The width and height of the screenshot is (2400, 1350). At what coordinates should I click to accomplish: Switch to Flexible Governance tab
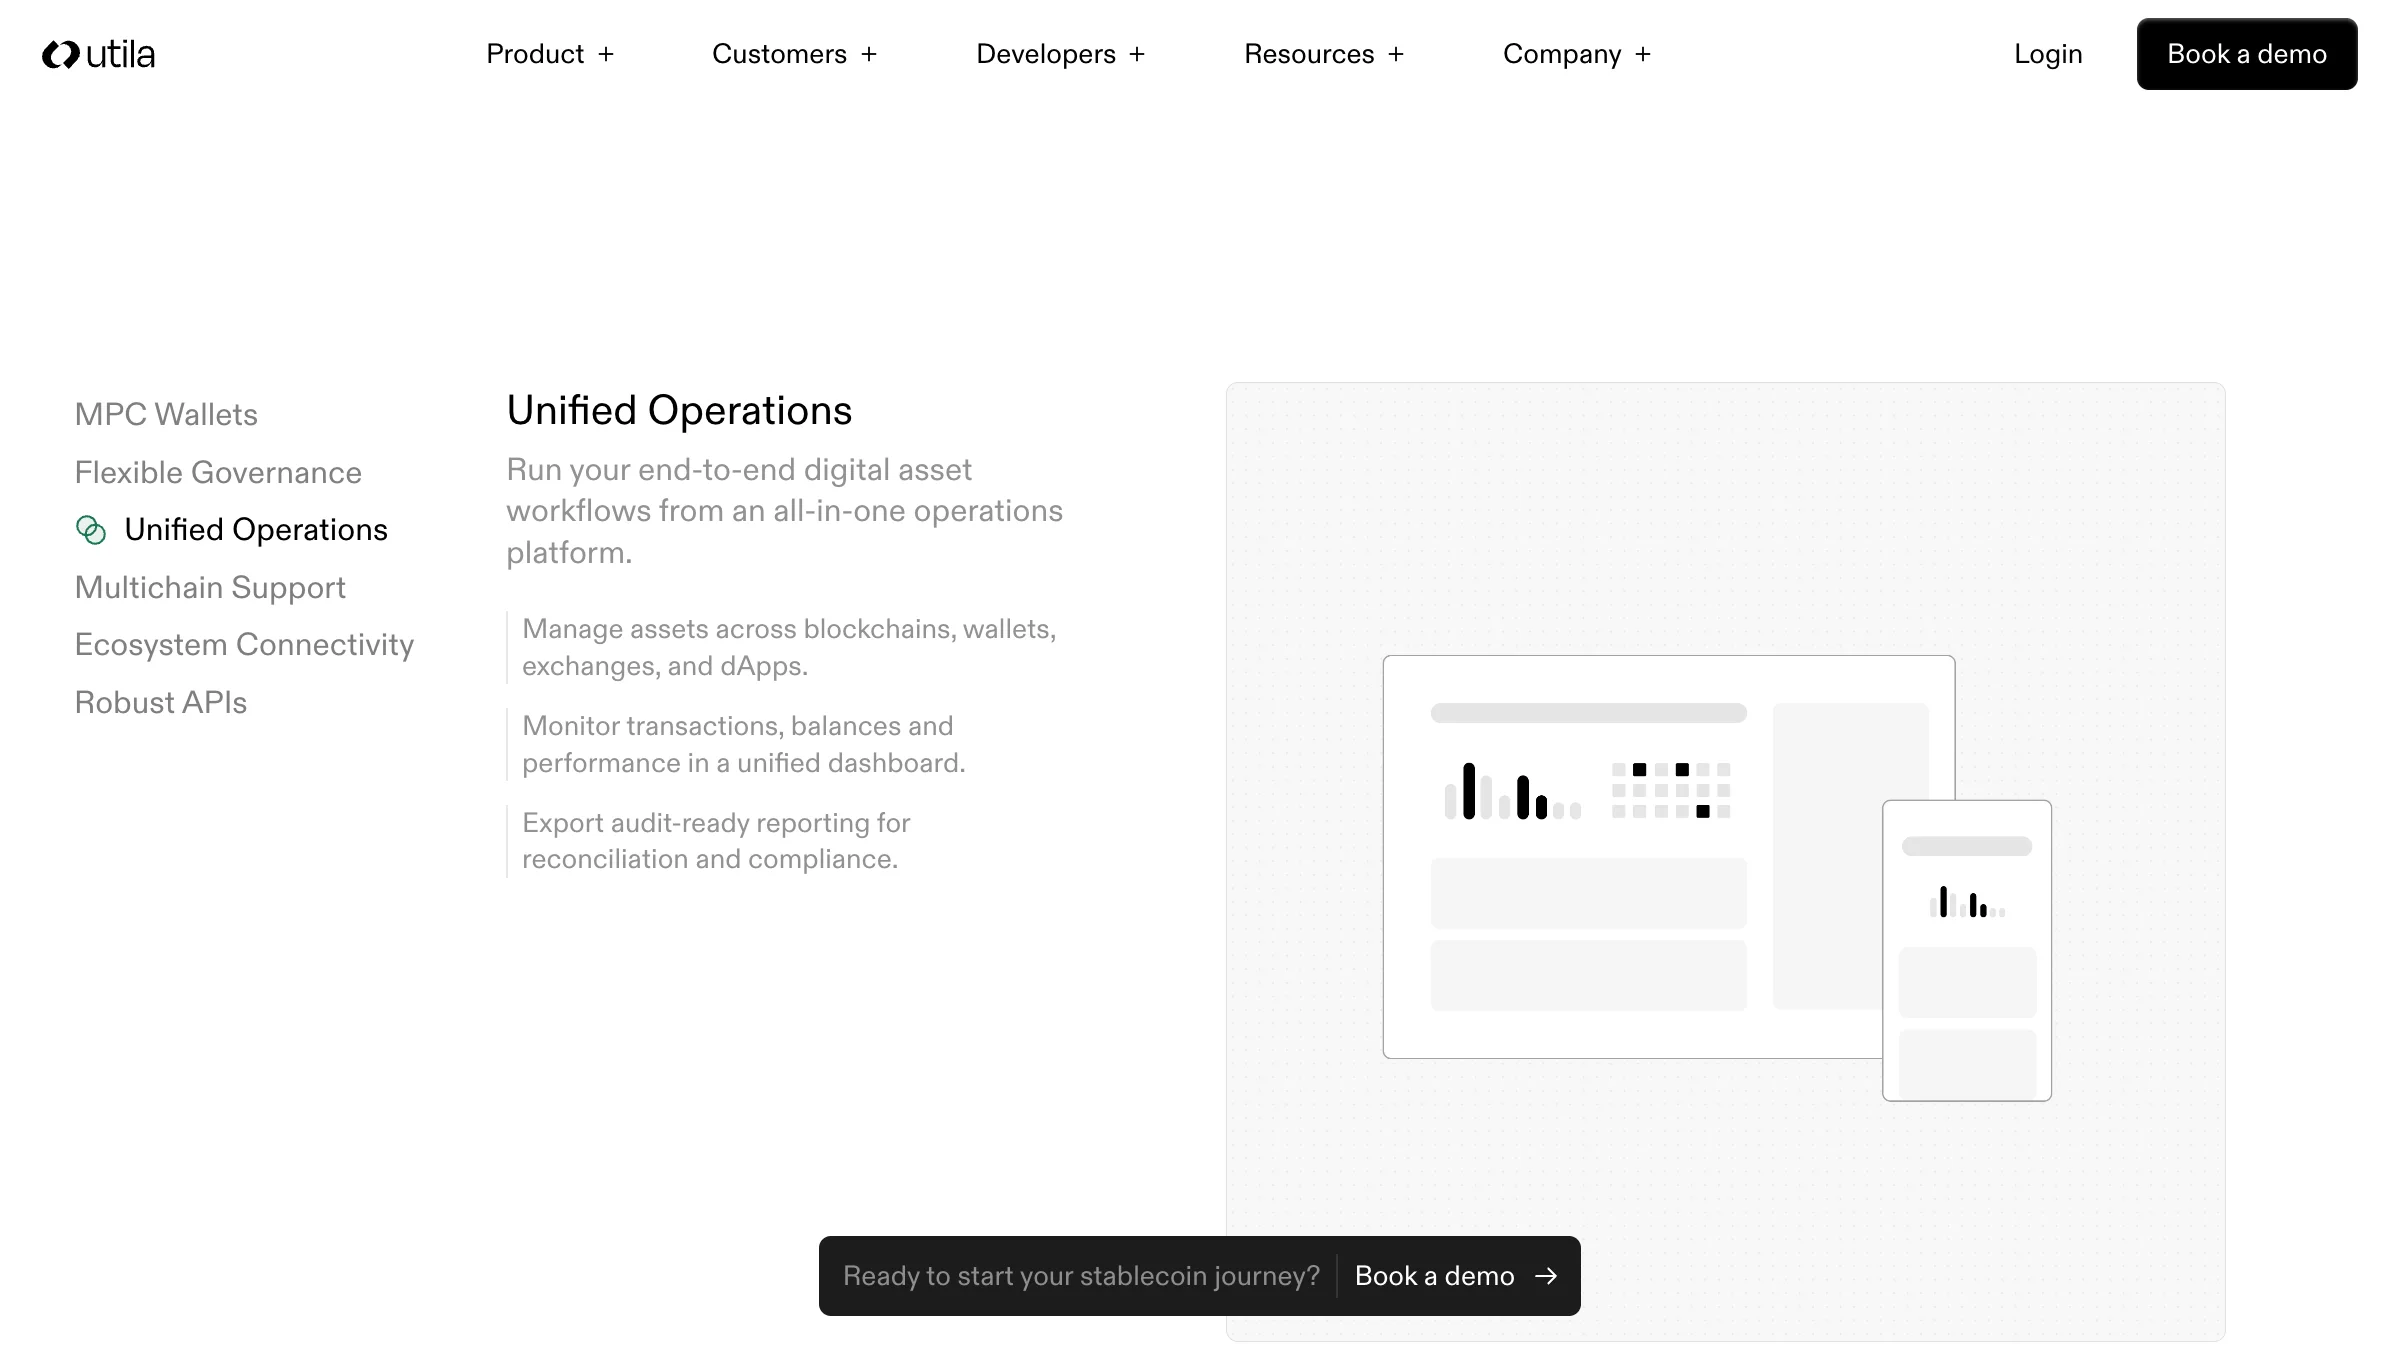point(218,472)
